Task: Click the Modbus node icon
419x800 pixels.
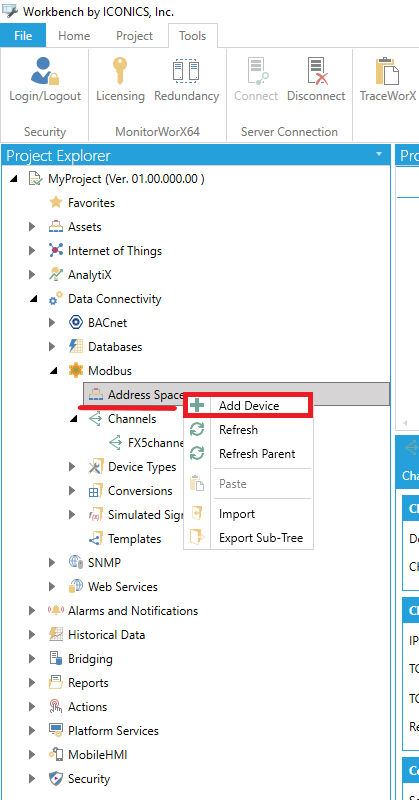Action: (x=75, y=370)
